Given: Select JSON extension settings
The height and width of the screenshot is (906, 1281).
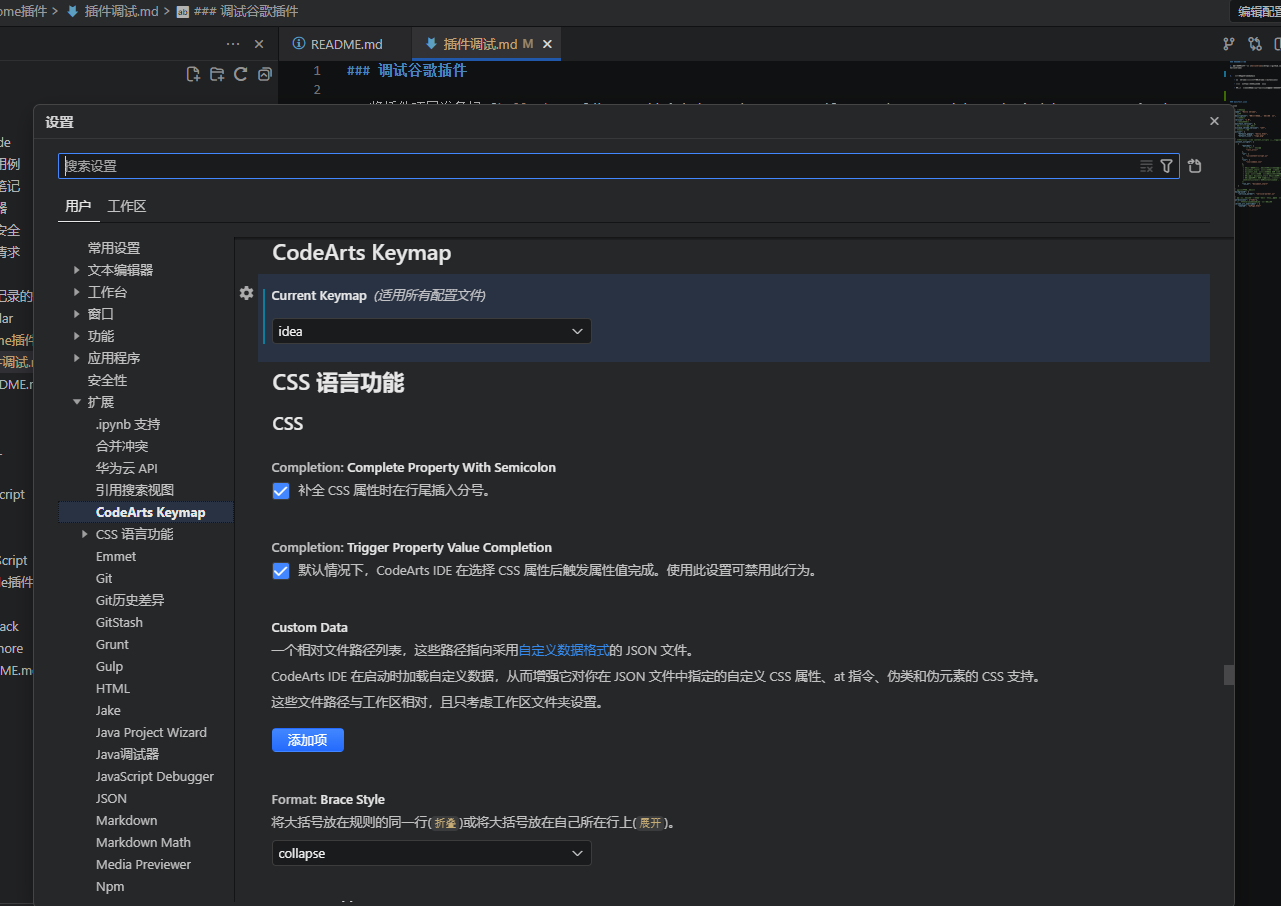Looking at the screenshot, I should tap(111, 798).
